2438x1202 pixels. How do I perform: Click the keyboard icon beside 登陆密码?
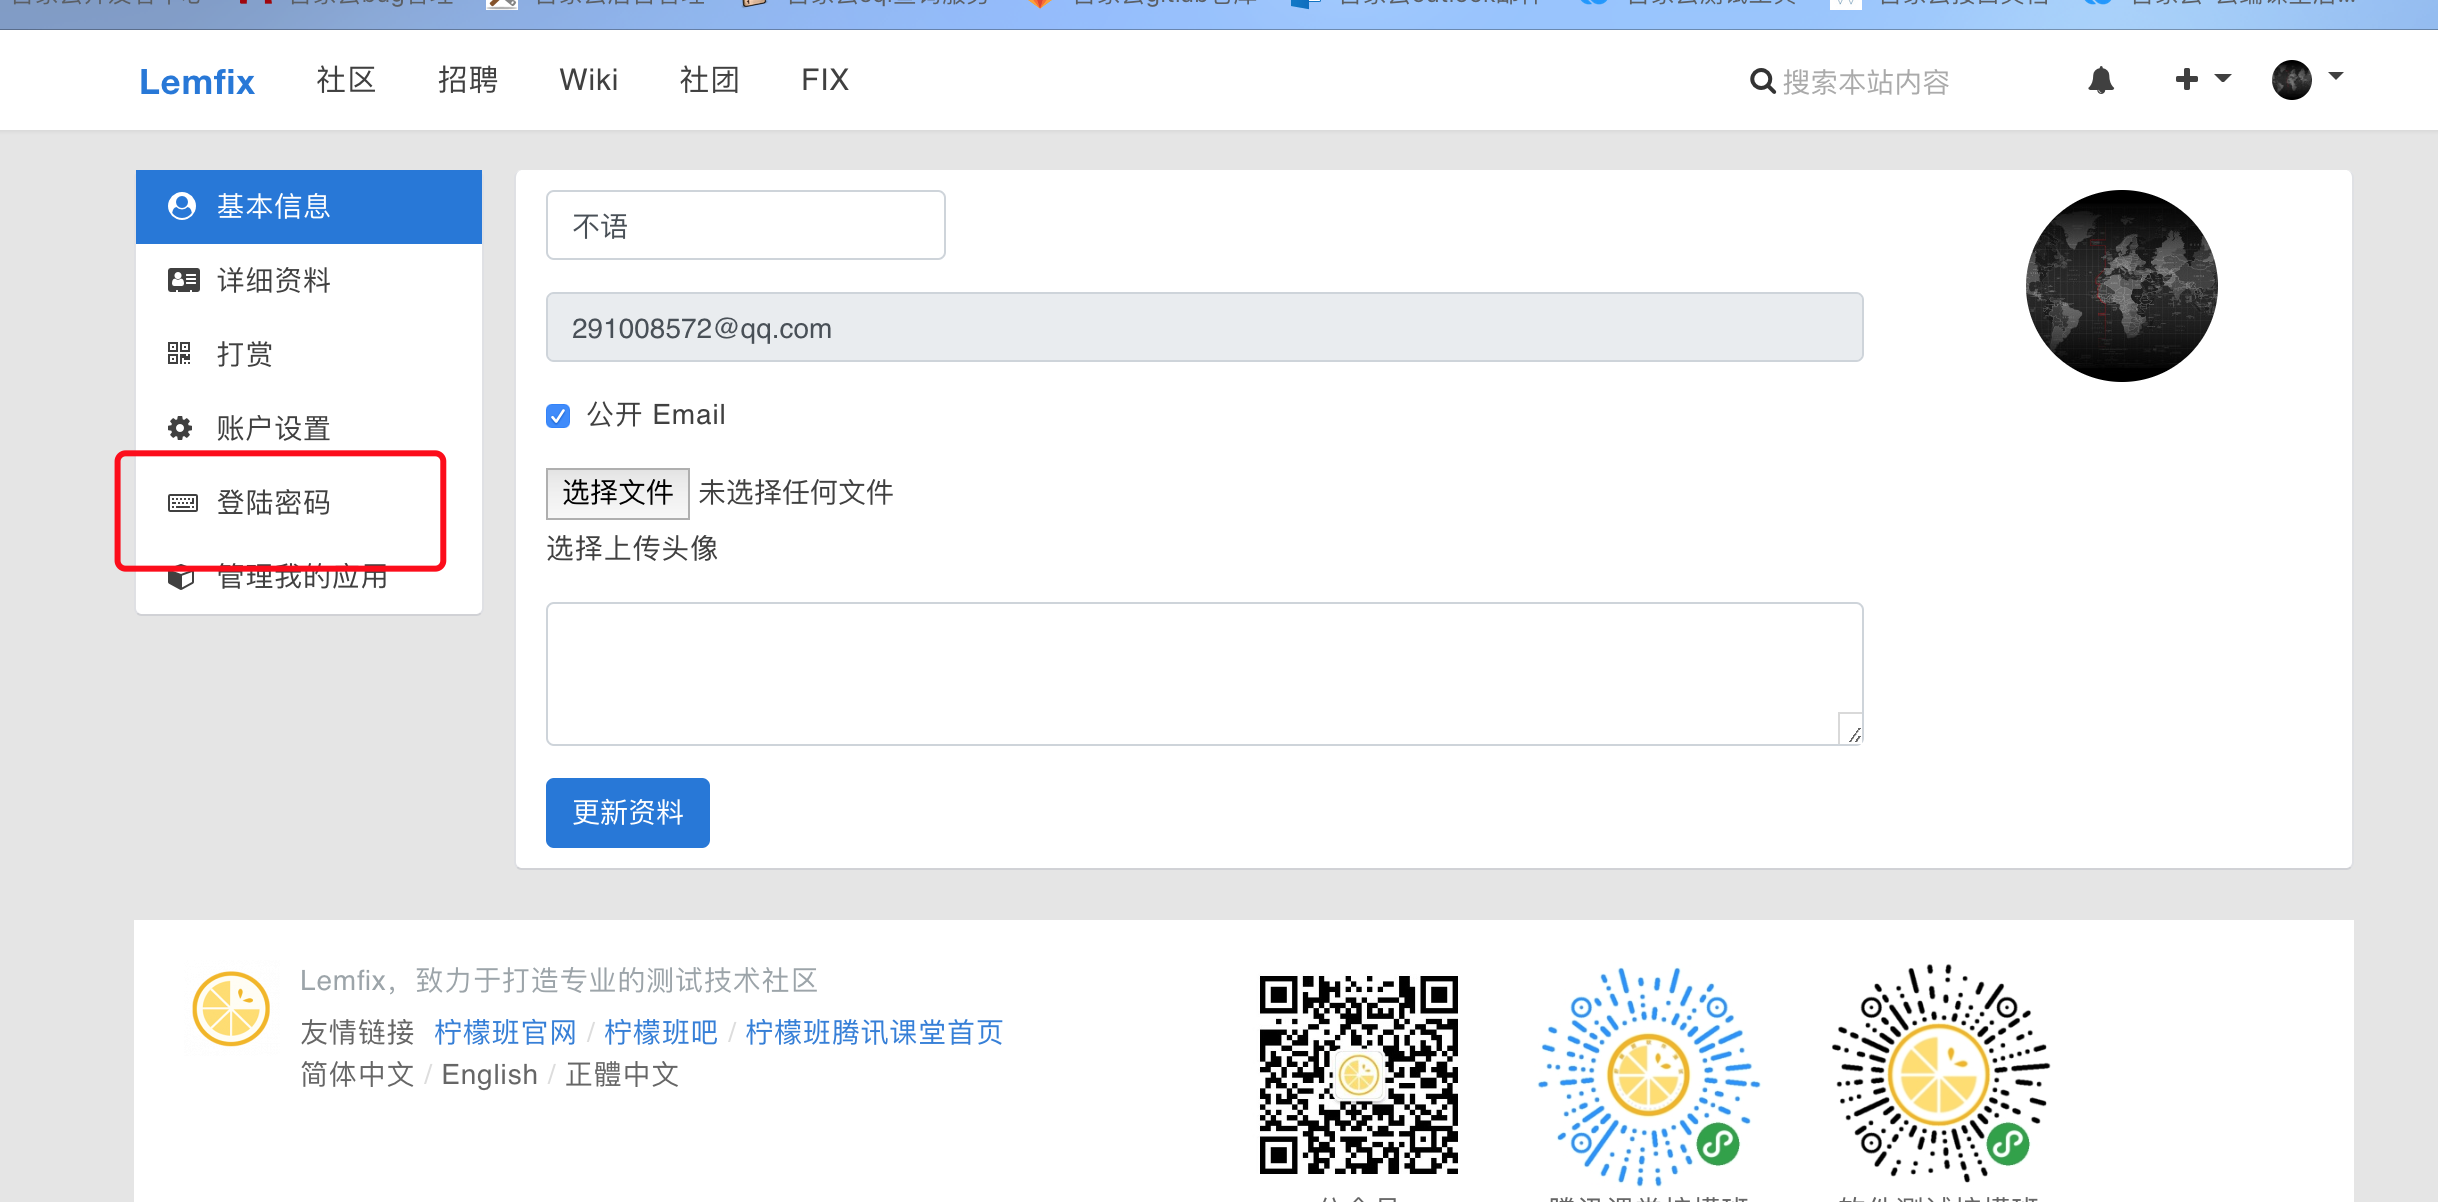(x=182, y=502)
